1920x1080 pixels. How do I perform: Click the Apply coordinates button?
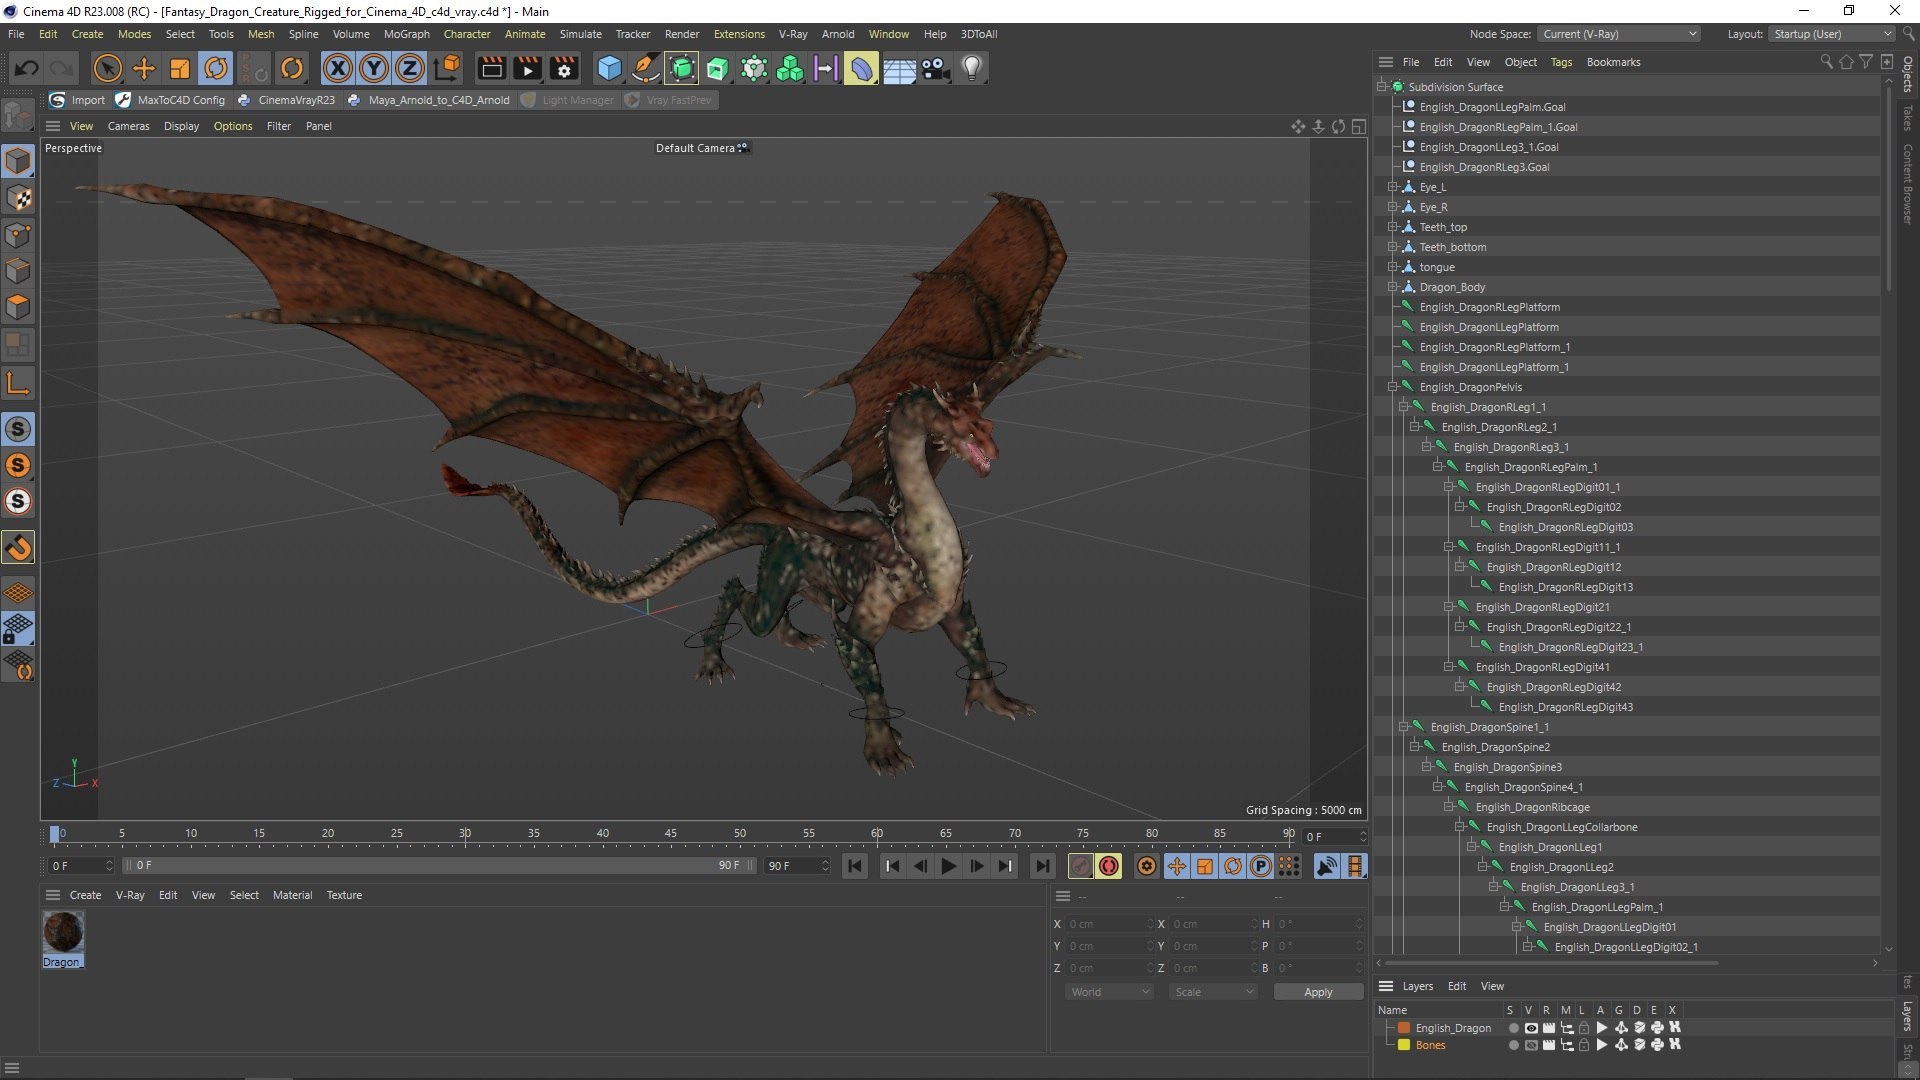point(1318,992)
